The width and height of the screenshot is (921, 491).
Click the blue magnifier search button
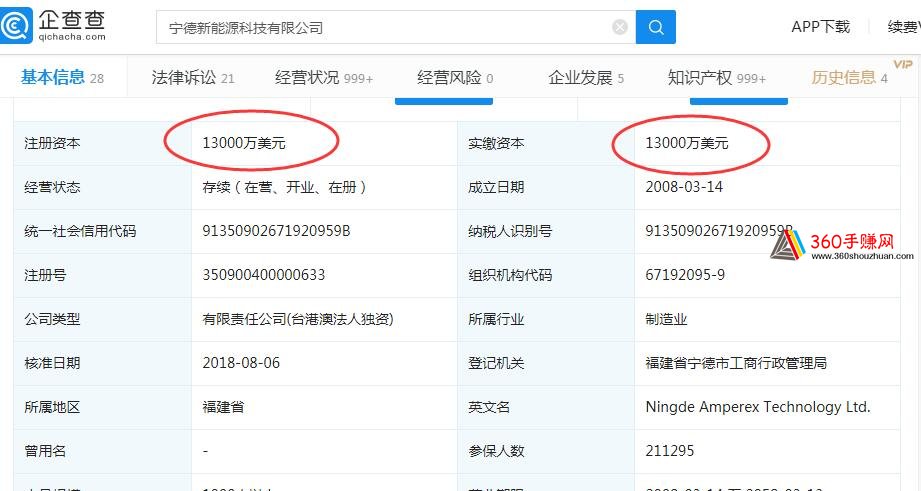click(x=656, y=27)
